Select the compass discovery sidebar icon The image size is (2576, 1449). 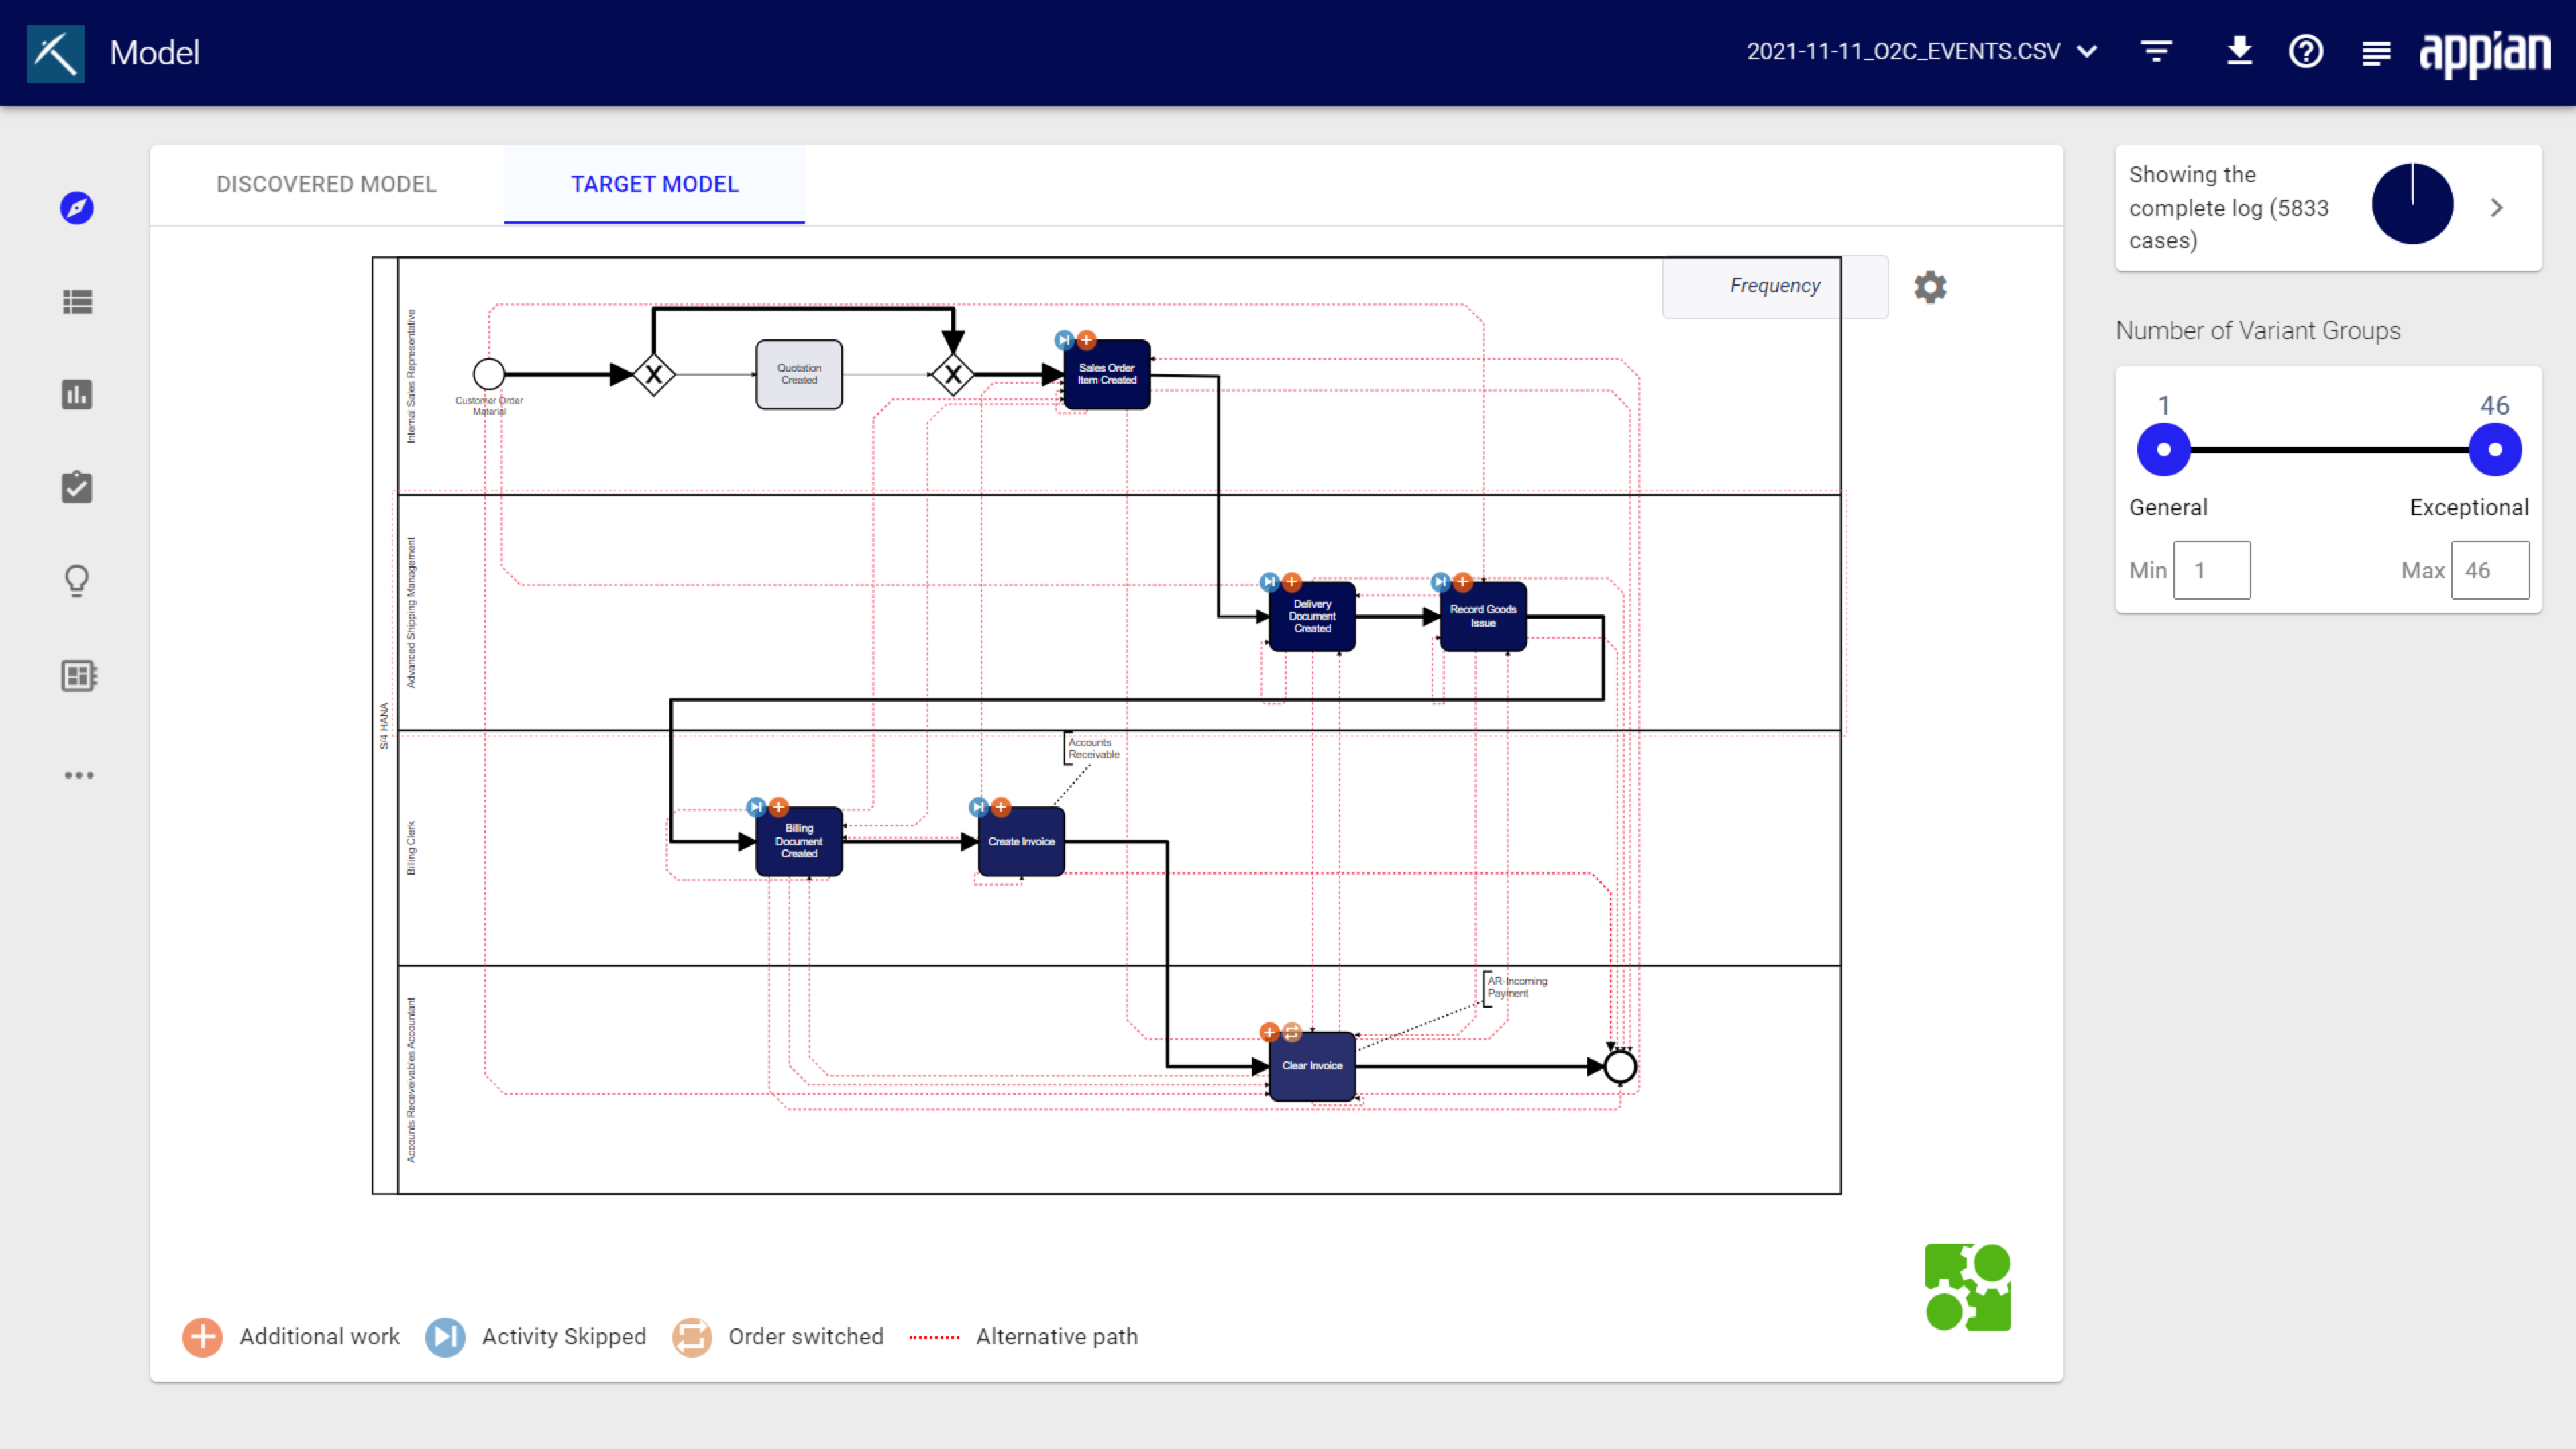click(x=77, y=208)
